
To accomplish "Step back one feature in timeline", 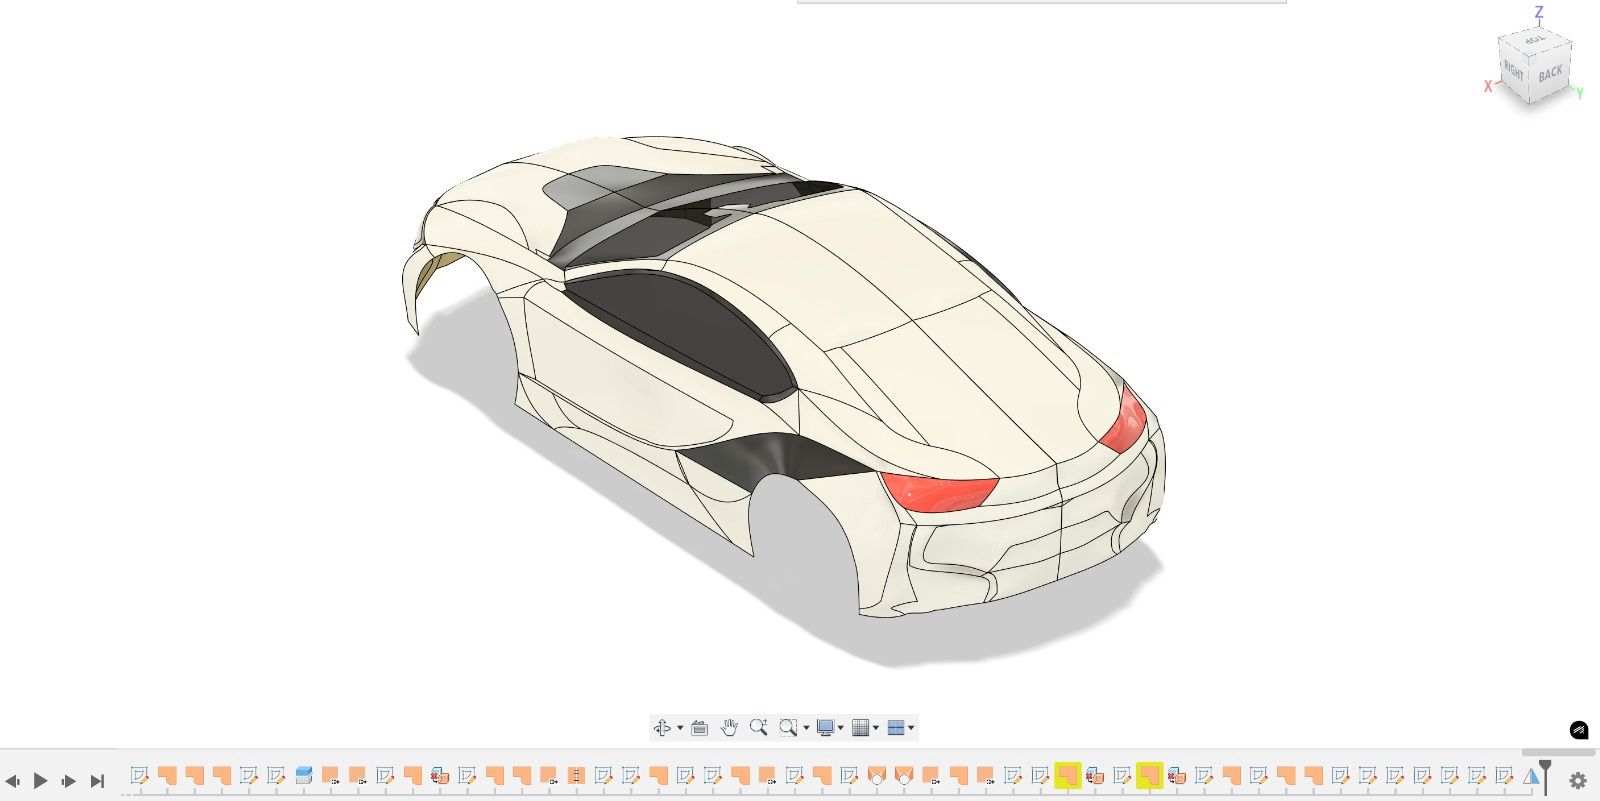I will pos(12,781).
